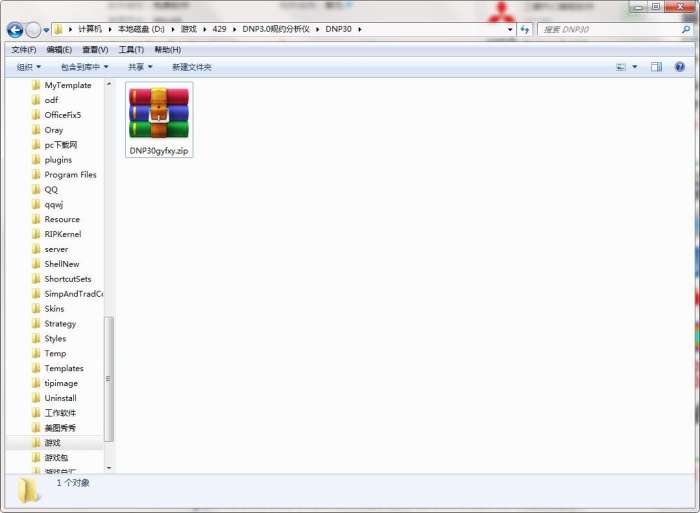700x513 pixels.
Task: Click the 429 breadcrumb segment
Action: [x=219, y=29]
